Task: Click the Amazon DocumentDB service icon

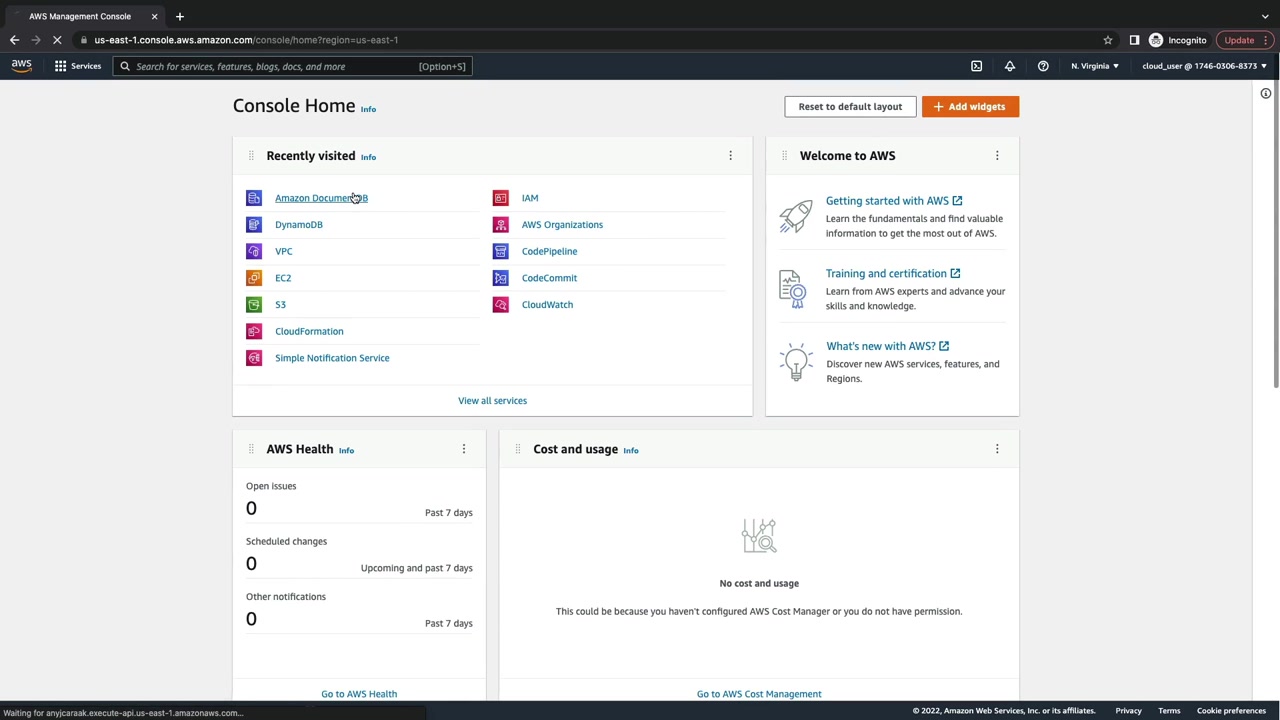Action: (x=254, y=198)
